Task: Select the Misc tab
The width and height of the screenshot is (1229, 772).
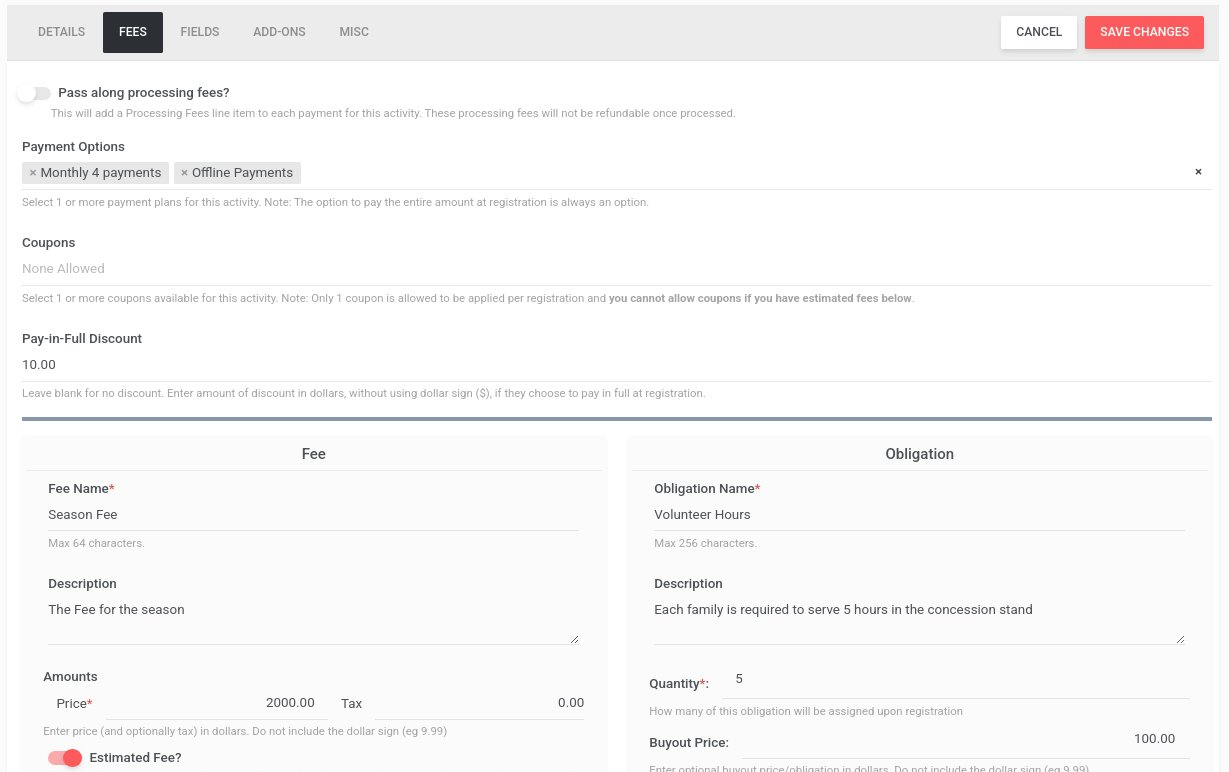Action: point(354,32)
